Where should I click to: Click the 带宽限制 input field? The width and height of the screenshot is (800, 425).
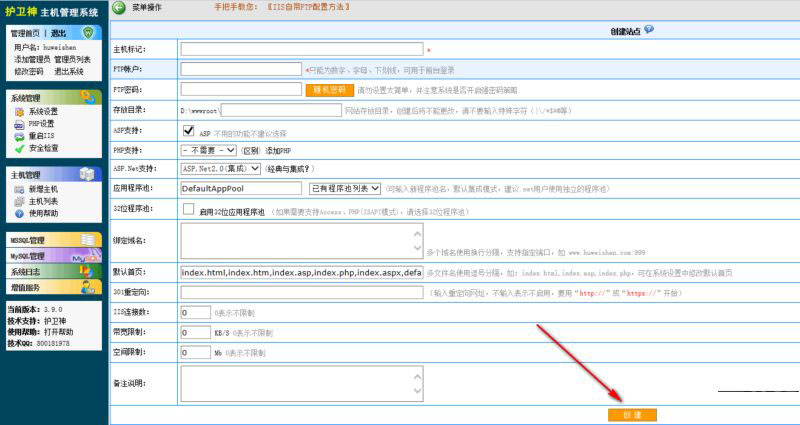[x=195, y=333]
